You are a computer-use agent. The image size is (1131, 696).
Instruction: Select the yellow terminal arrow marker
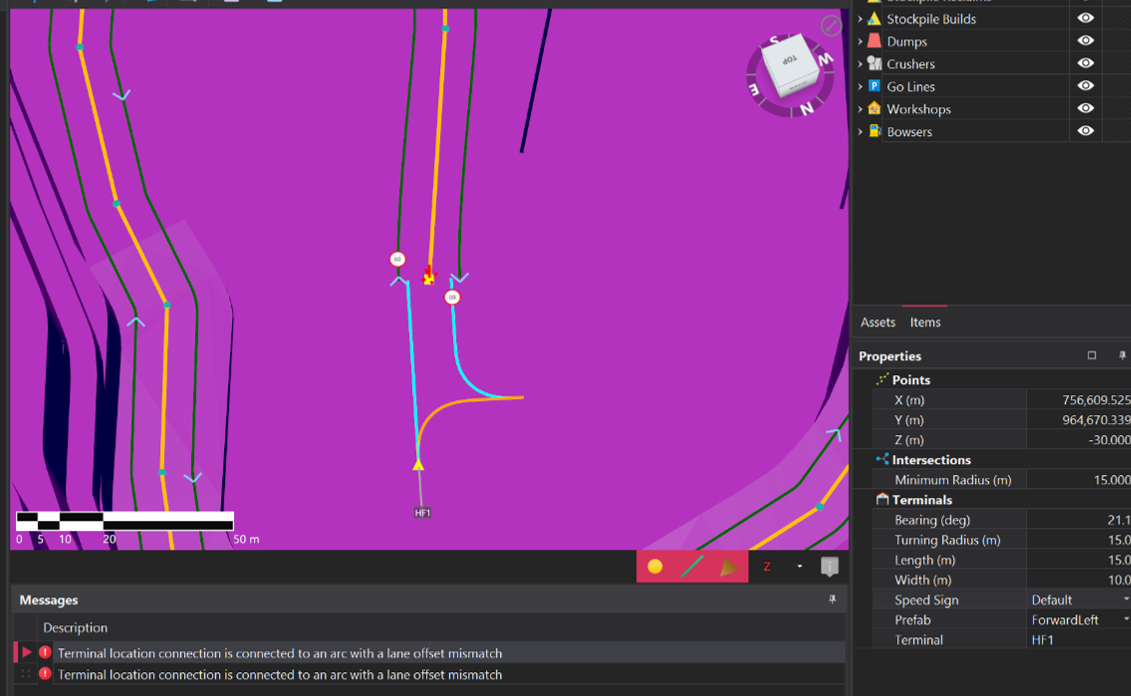[418, 464]
